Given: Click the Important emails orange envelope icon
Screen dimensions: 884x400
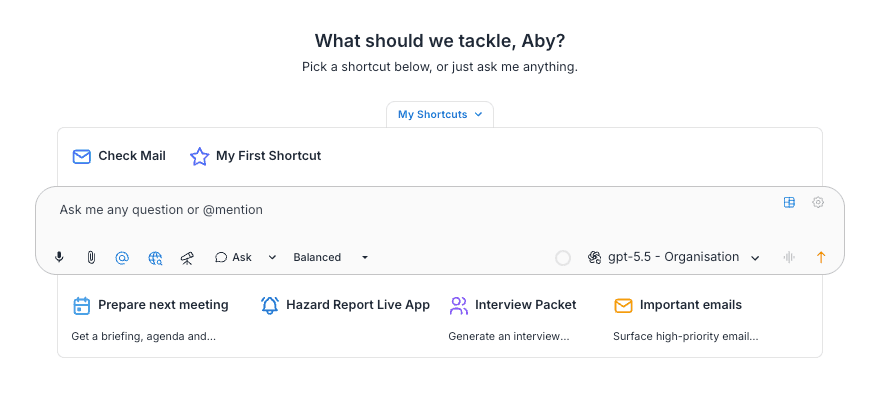Looking at the screenshot, I should pos(623,305).
